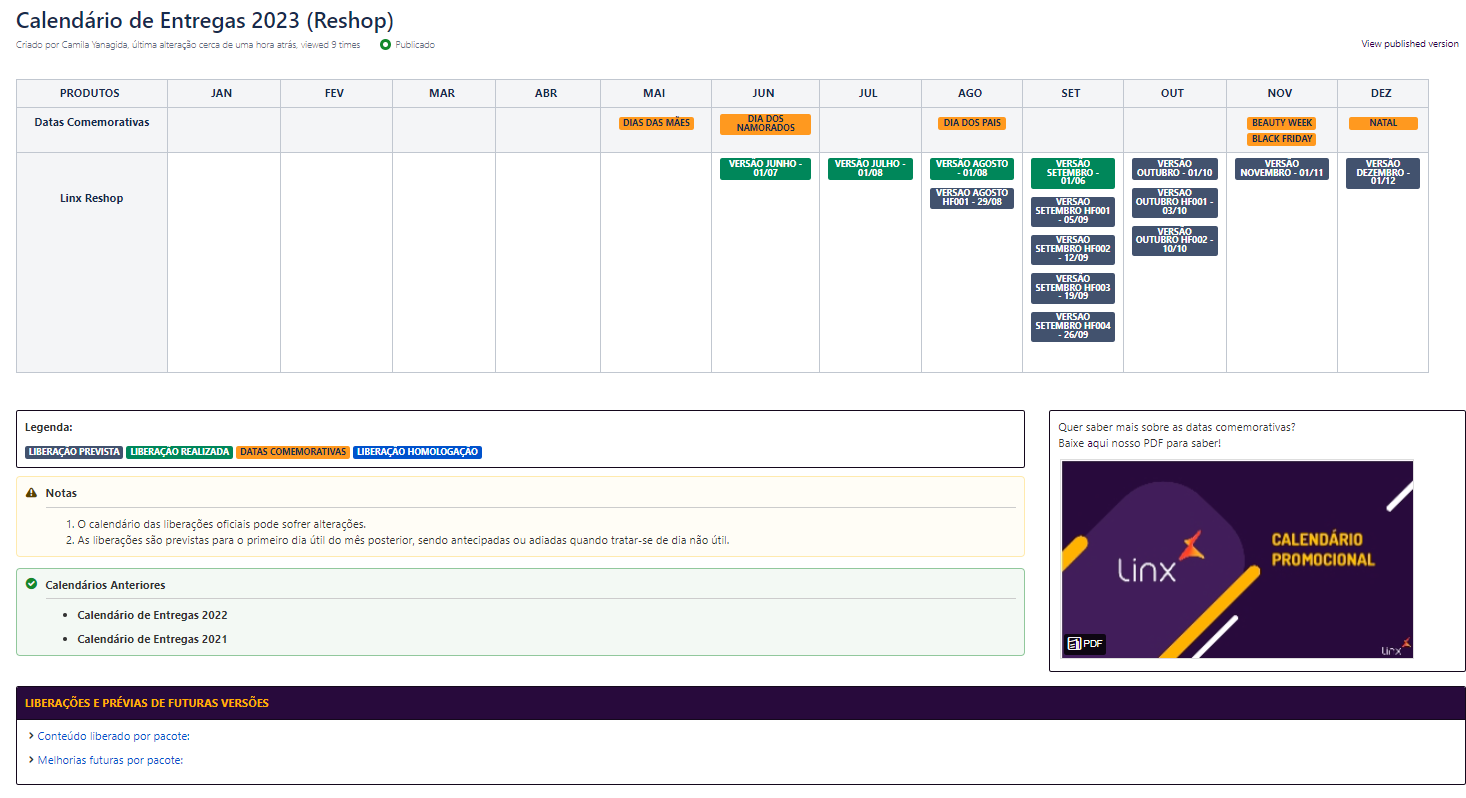Click the JUN column header
Viewport: 1466px width, 798px height.
[764, 93]
